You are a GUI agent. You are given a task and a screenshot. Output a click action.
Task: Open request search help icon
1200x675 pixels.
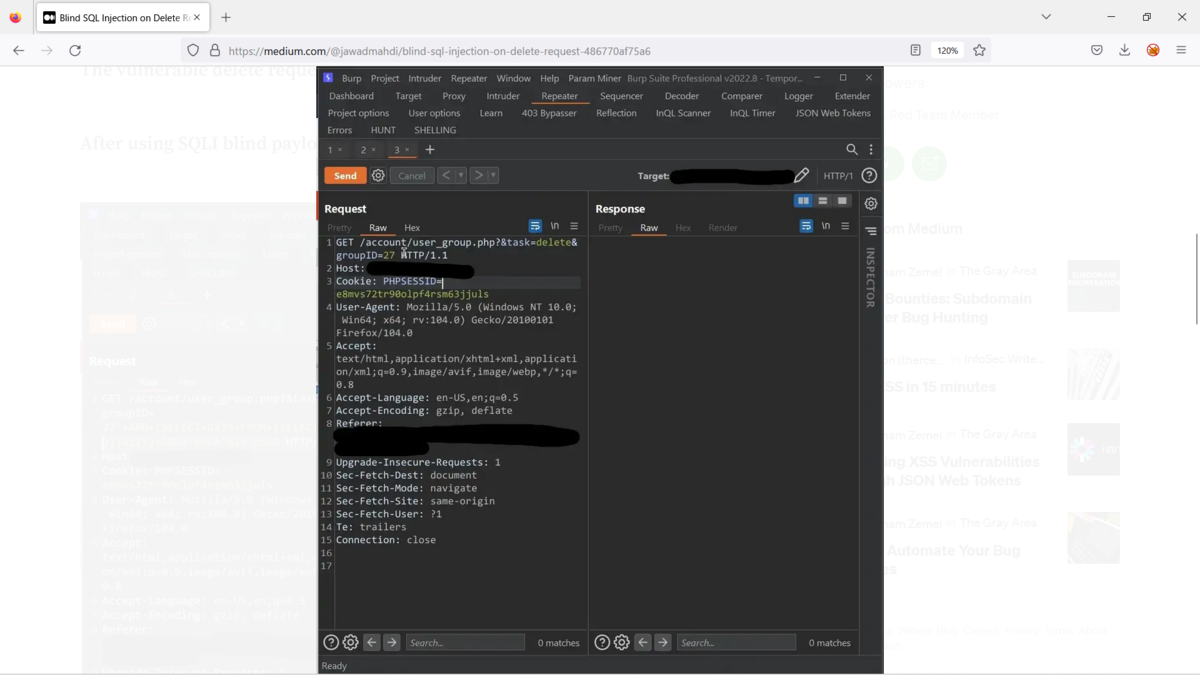point(331,642)
